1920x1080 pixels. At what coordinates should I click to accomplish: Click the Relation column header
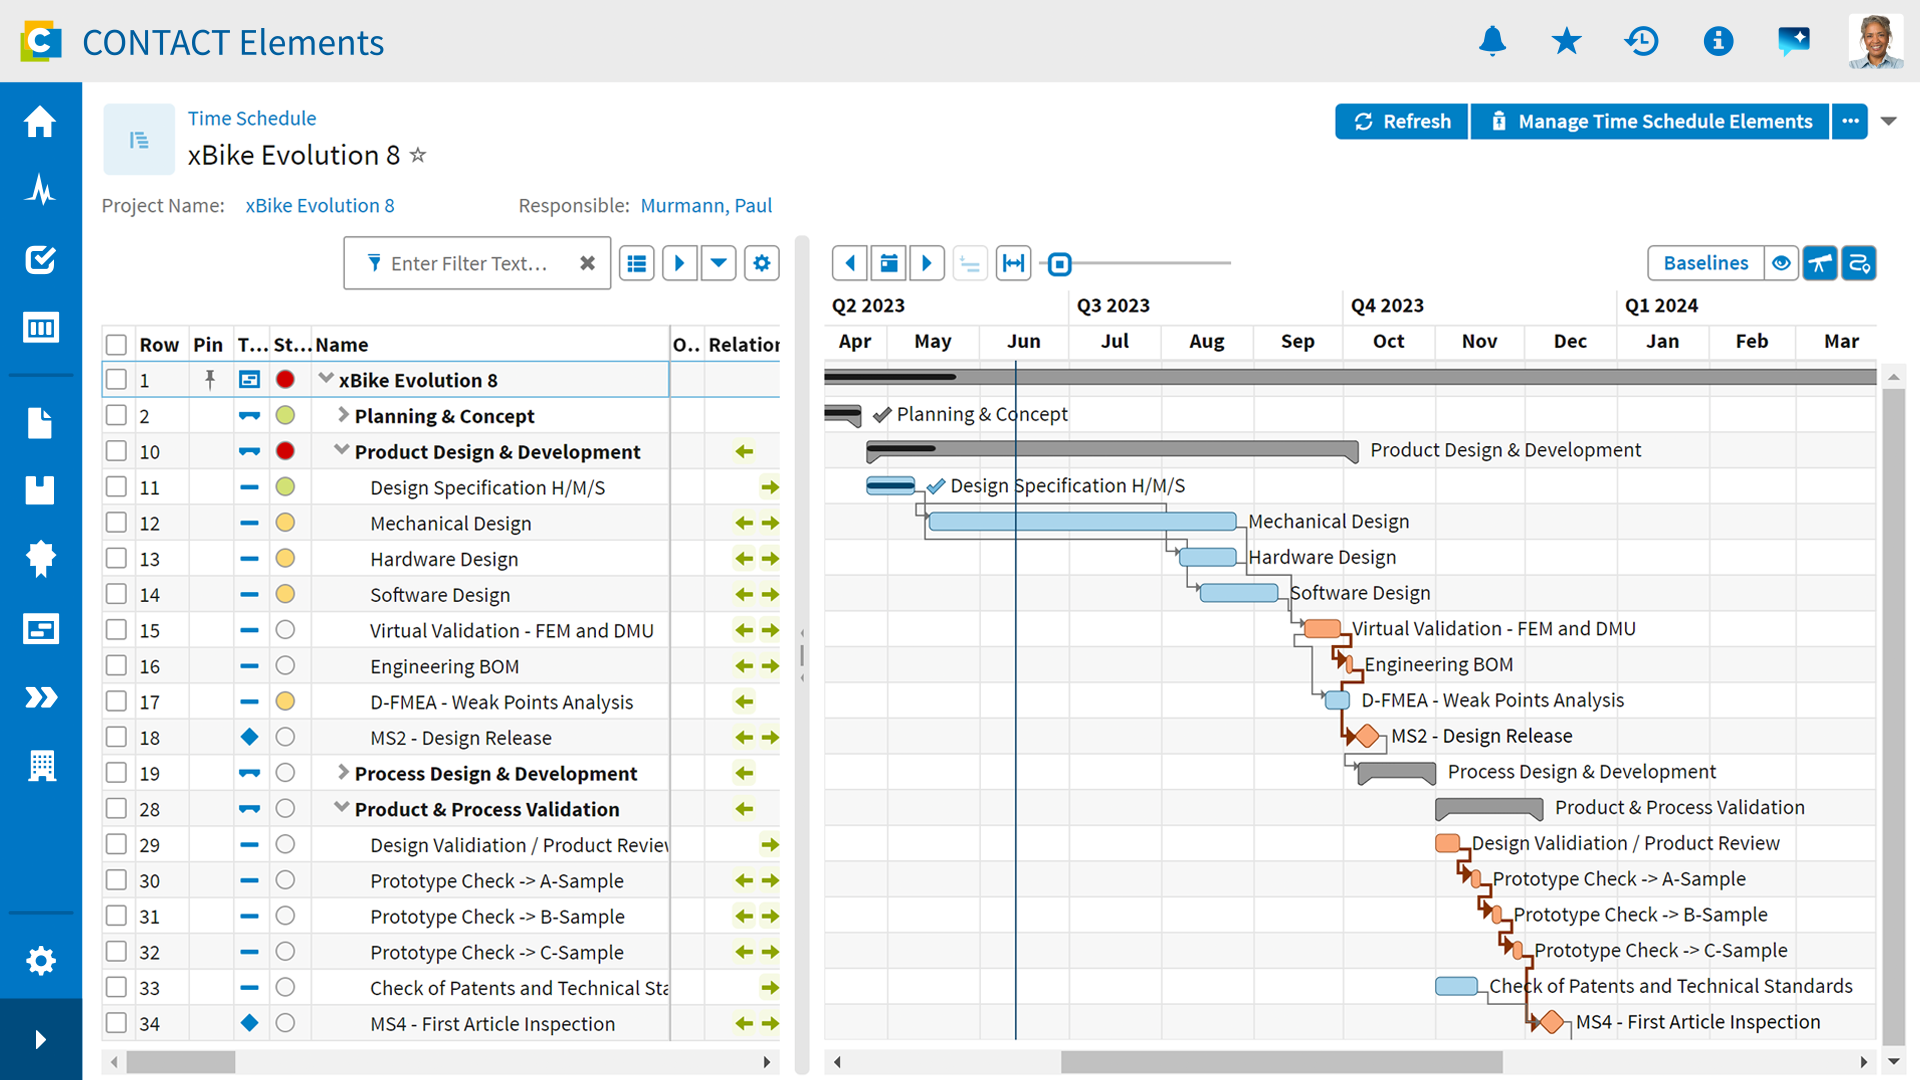744,345
